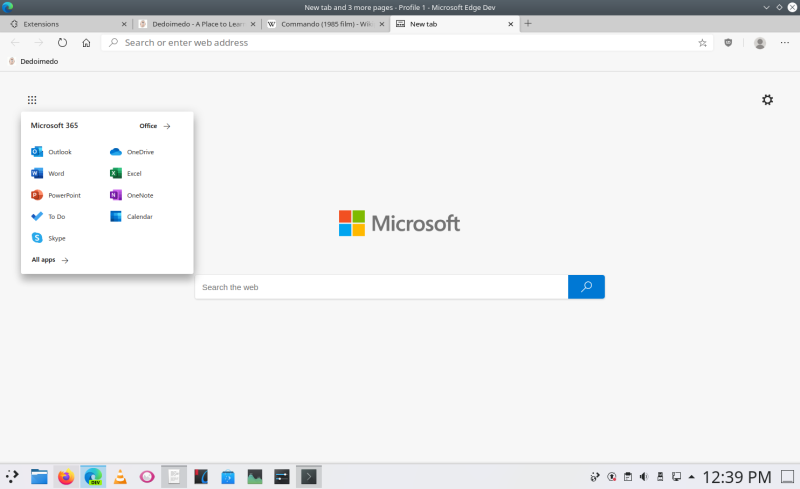The width and height of the screenshot is (800, 489).
Task: Open All apps link
Action: coord(50,260)
